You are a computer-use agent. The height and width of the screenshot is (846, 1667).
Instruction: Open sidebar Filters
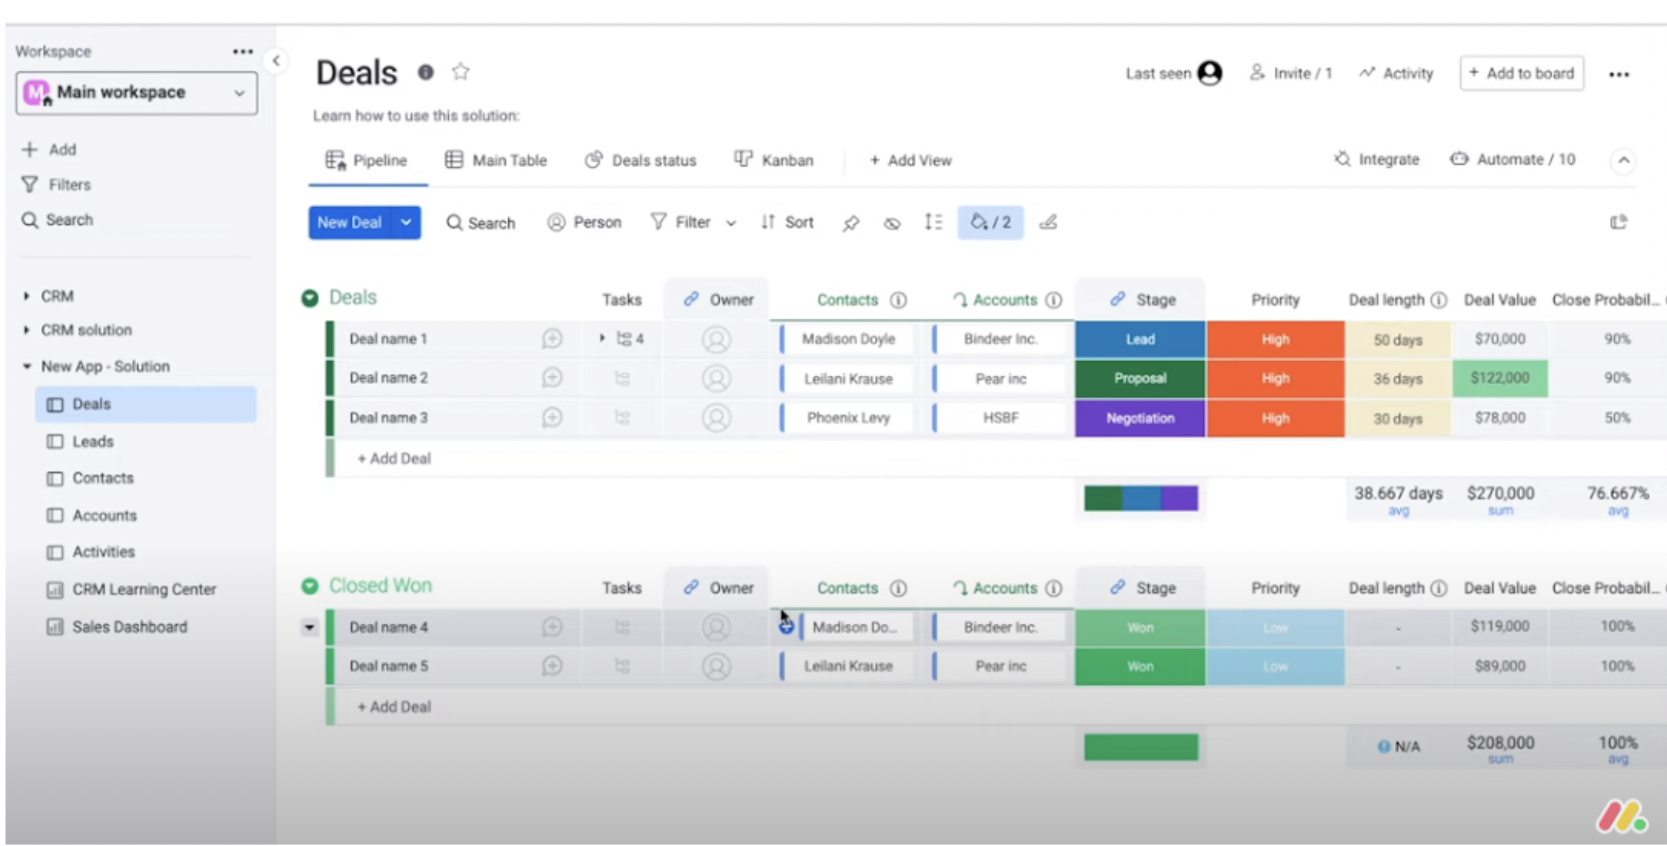pos(57,184)
